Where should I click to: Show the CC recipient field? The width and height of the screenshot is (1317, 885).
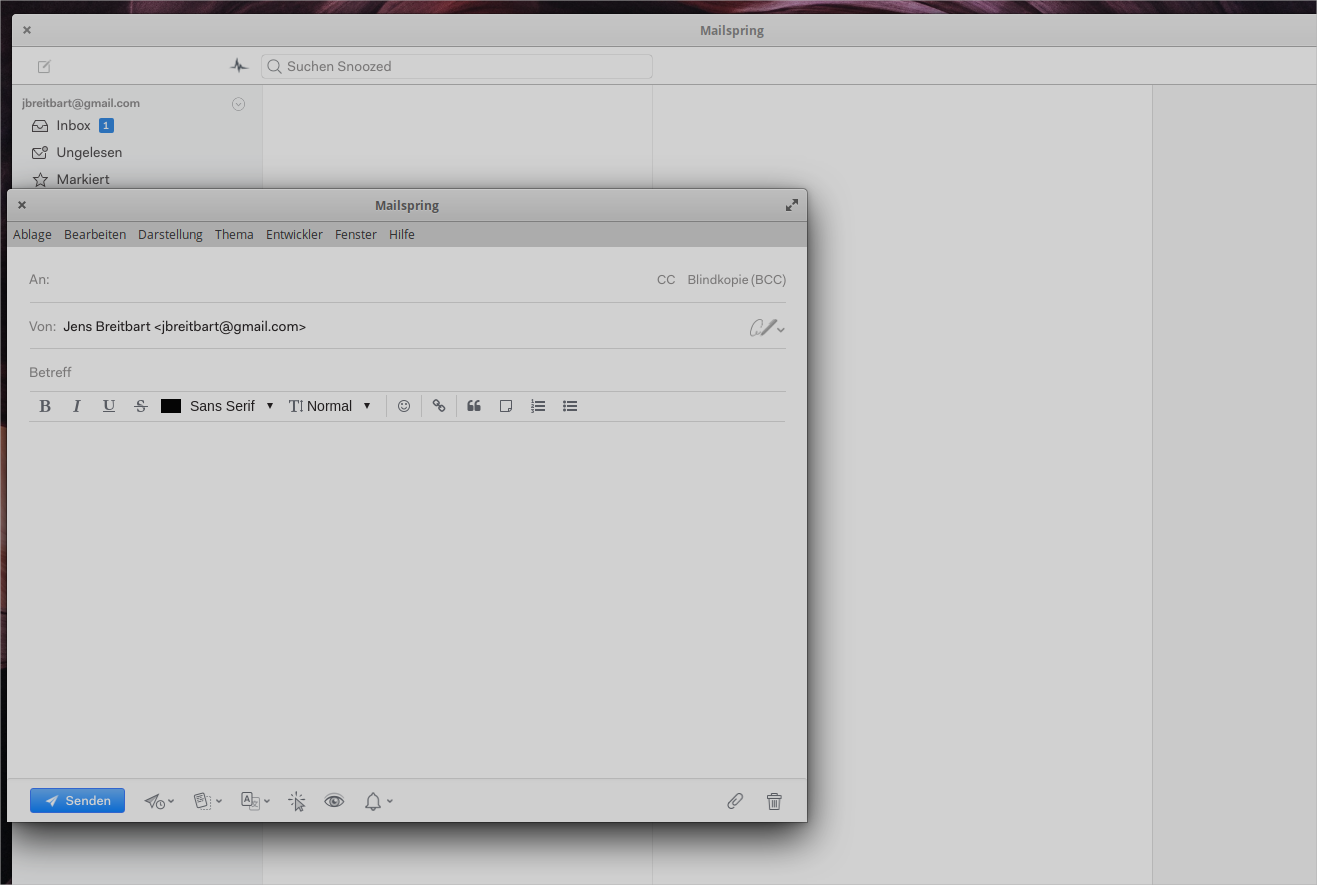pos(666,279)
